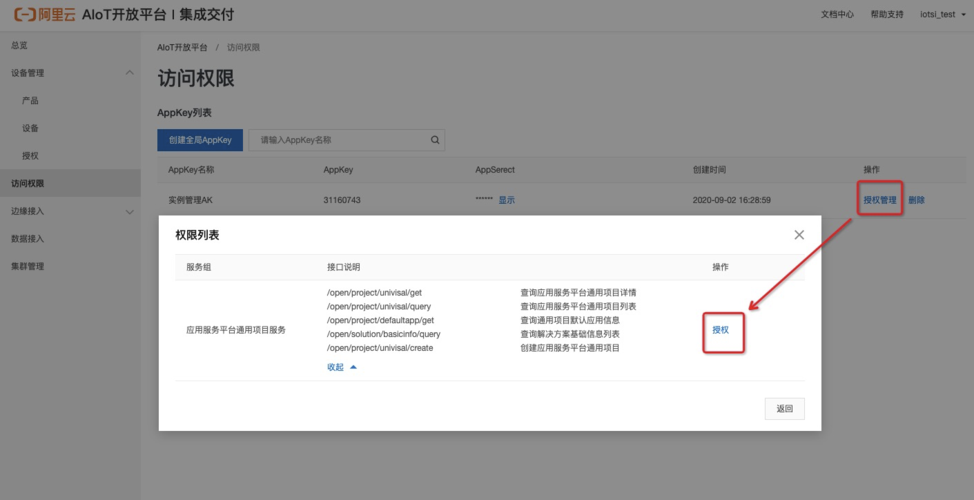974x500 pixels.
Task: Click 授权 link in the 权限列表 dialog
Action: click(721, 330)
